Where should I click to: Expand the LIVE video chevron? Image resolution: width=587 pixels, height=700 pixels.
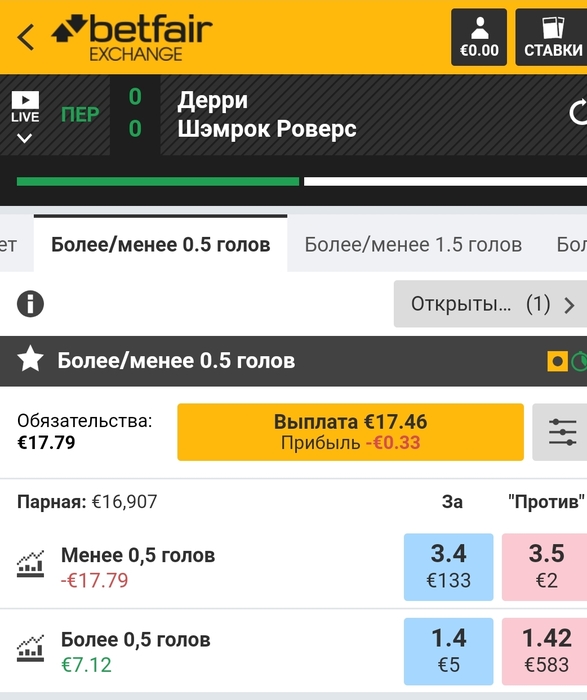pos(24,138)
